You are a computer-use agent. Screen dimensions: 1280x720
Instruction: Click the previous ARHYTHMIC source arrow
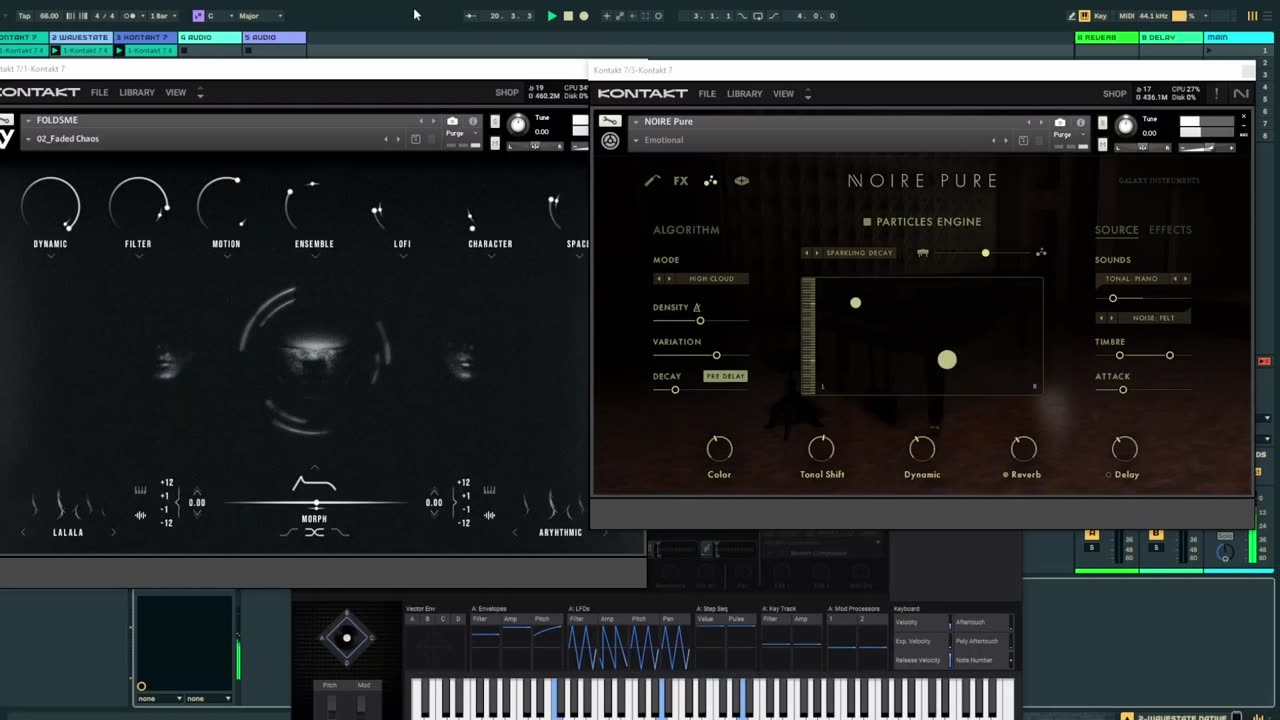point(515,533)
